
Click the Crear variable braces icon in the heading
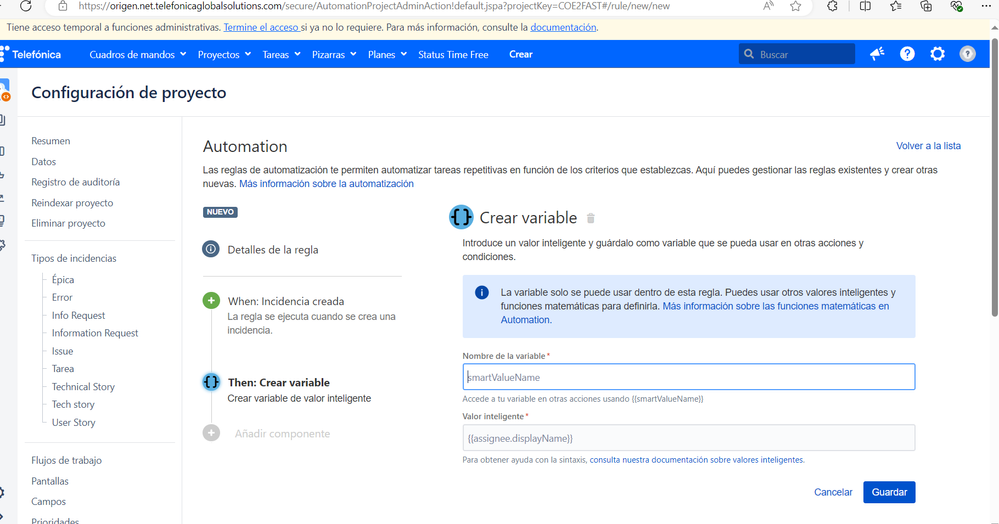pos(461,217)
